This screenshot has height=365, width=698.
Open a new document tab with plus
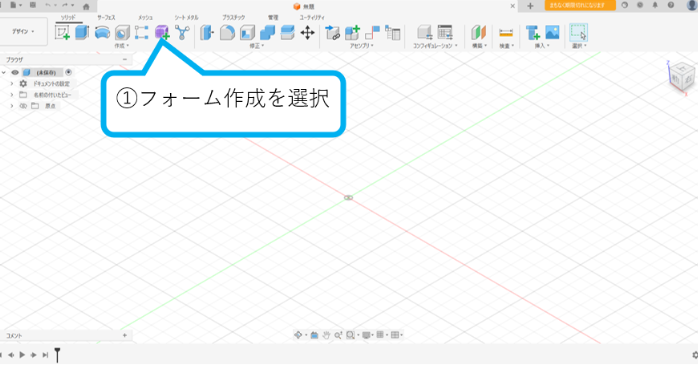click(530, 6)
